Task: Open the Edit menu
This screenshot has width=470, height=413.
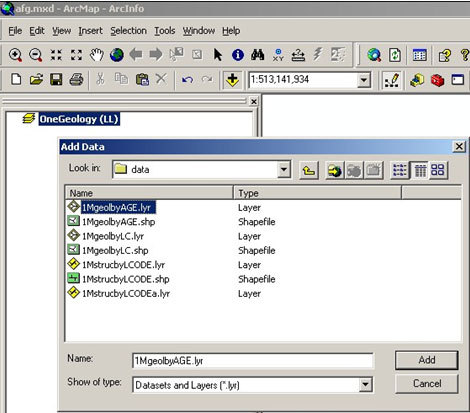Action: click(x=37, y=31)
